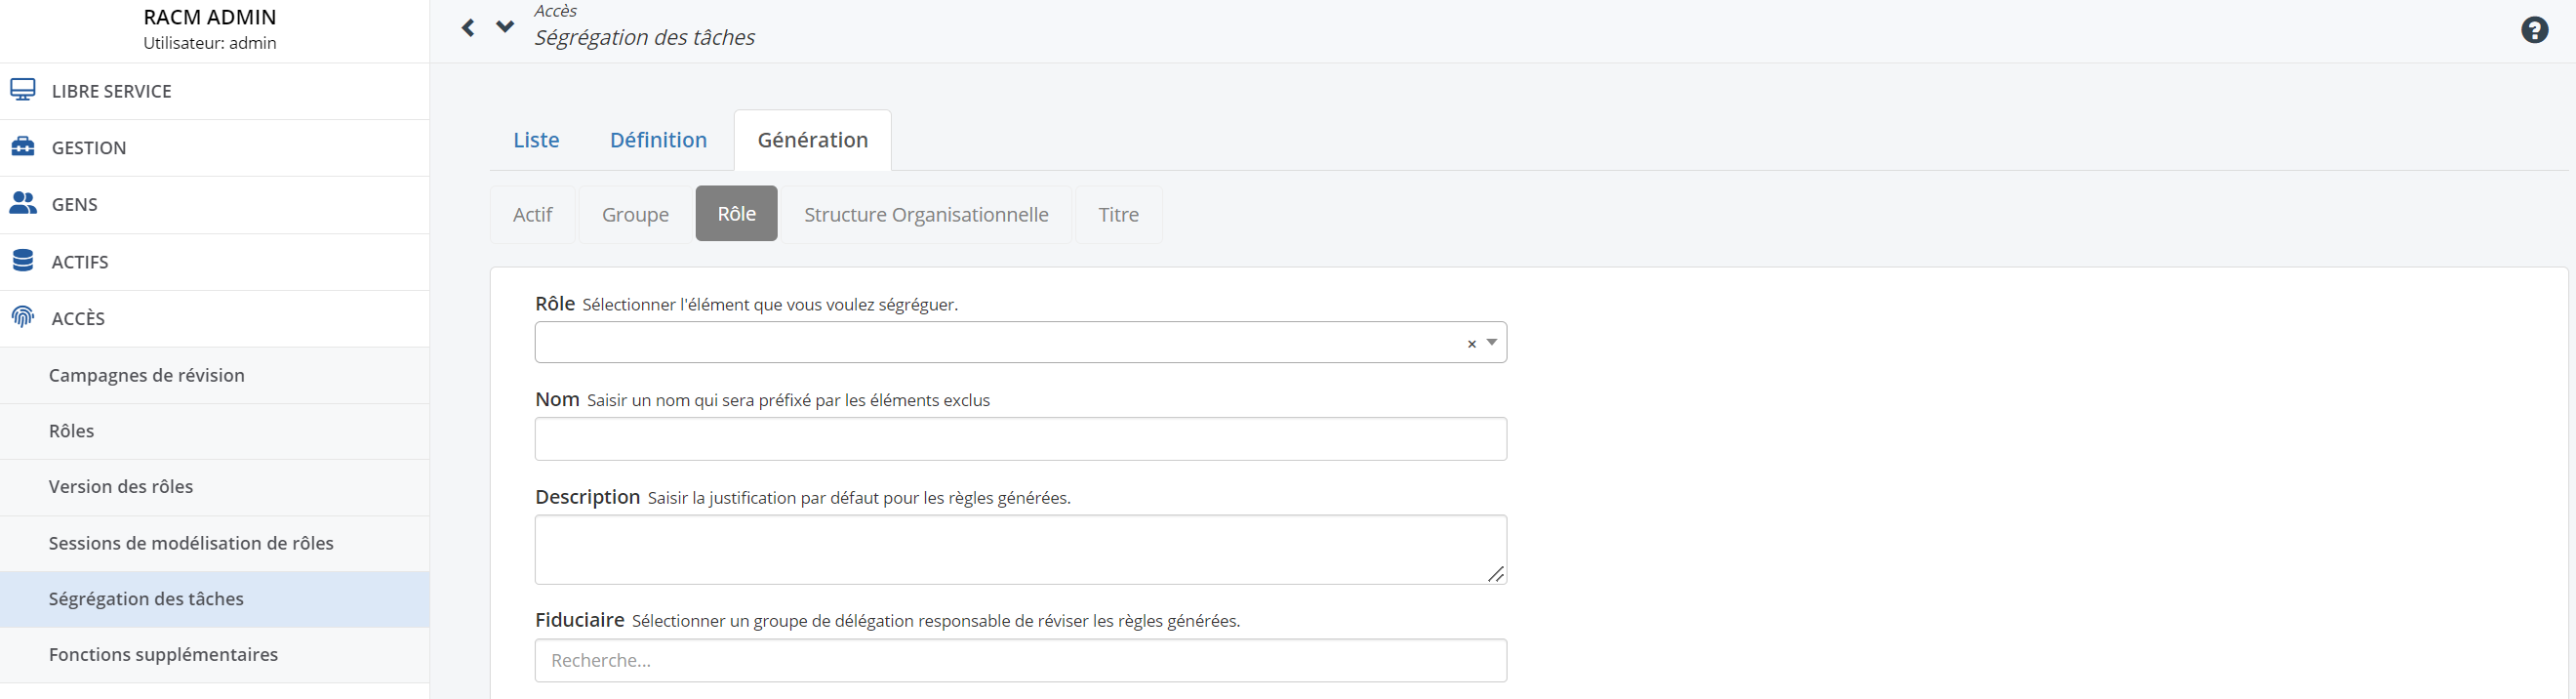Screen dimensions: 2576x699
Task: Select the Rôle sub-tab
Action: (x=736, y=213)
